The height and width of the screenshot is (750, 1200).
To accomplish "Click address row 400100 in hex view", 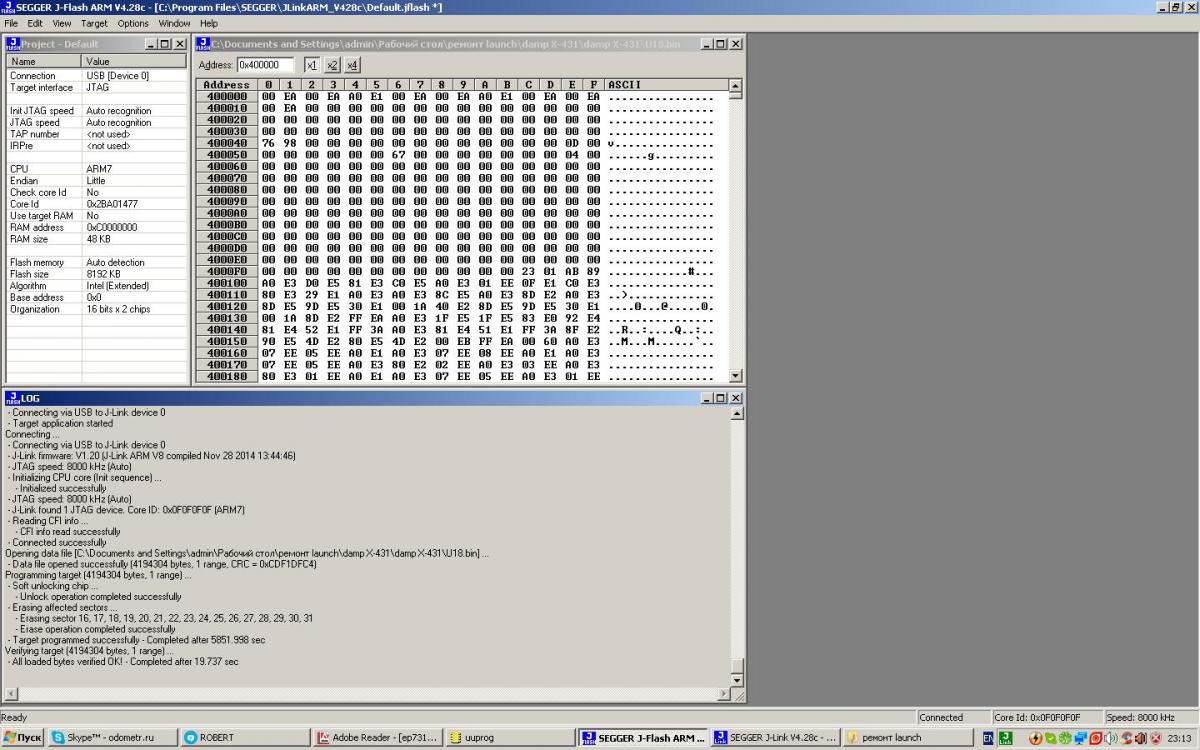I will 226,283.
